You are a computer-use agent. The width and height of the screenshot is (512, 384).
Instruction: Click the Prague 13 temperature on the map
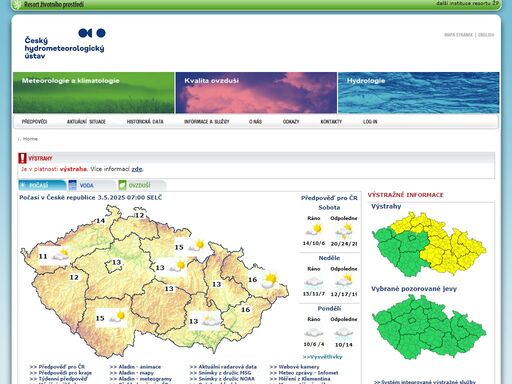(x=116, y=262)
